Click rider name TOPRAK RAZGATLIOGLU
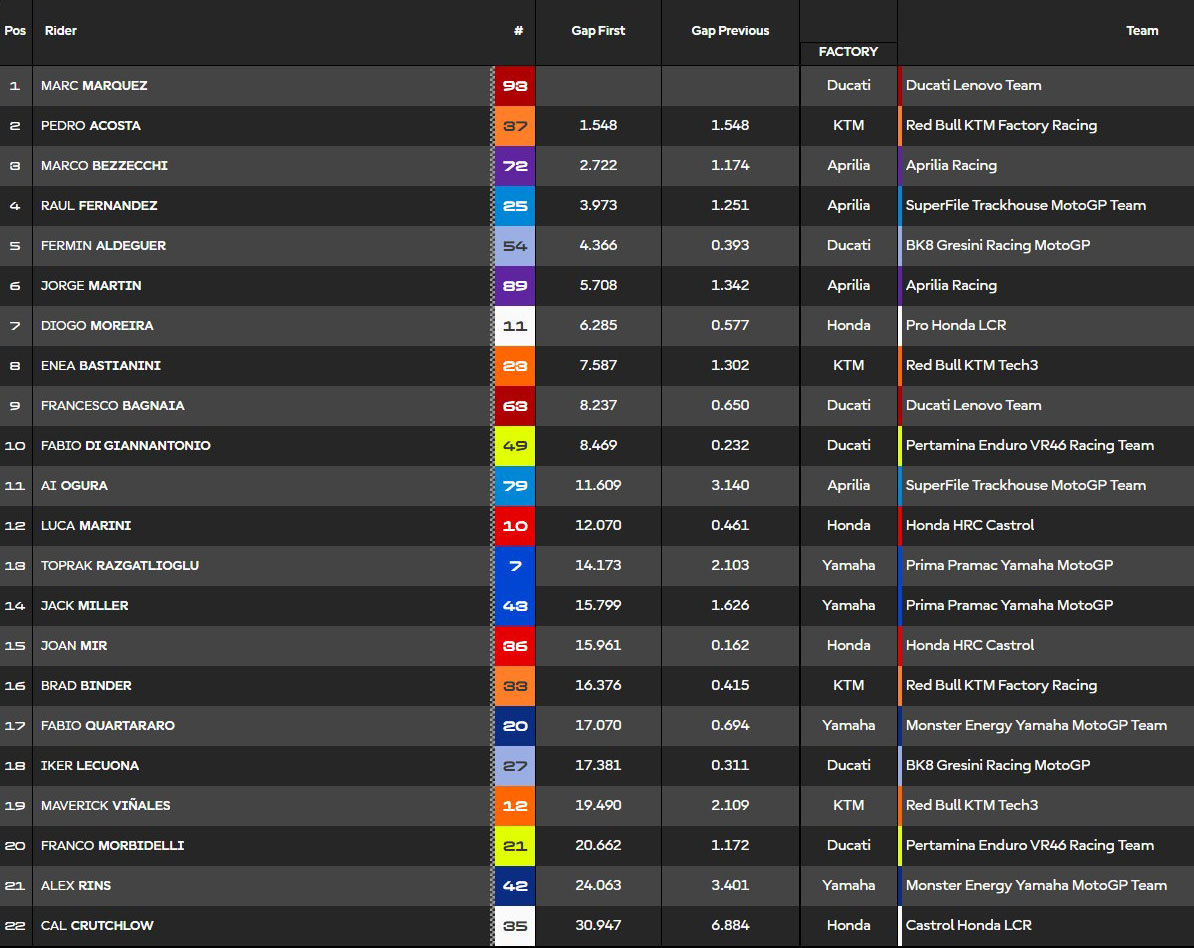 pyautogui.click(x=120, y=566)
